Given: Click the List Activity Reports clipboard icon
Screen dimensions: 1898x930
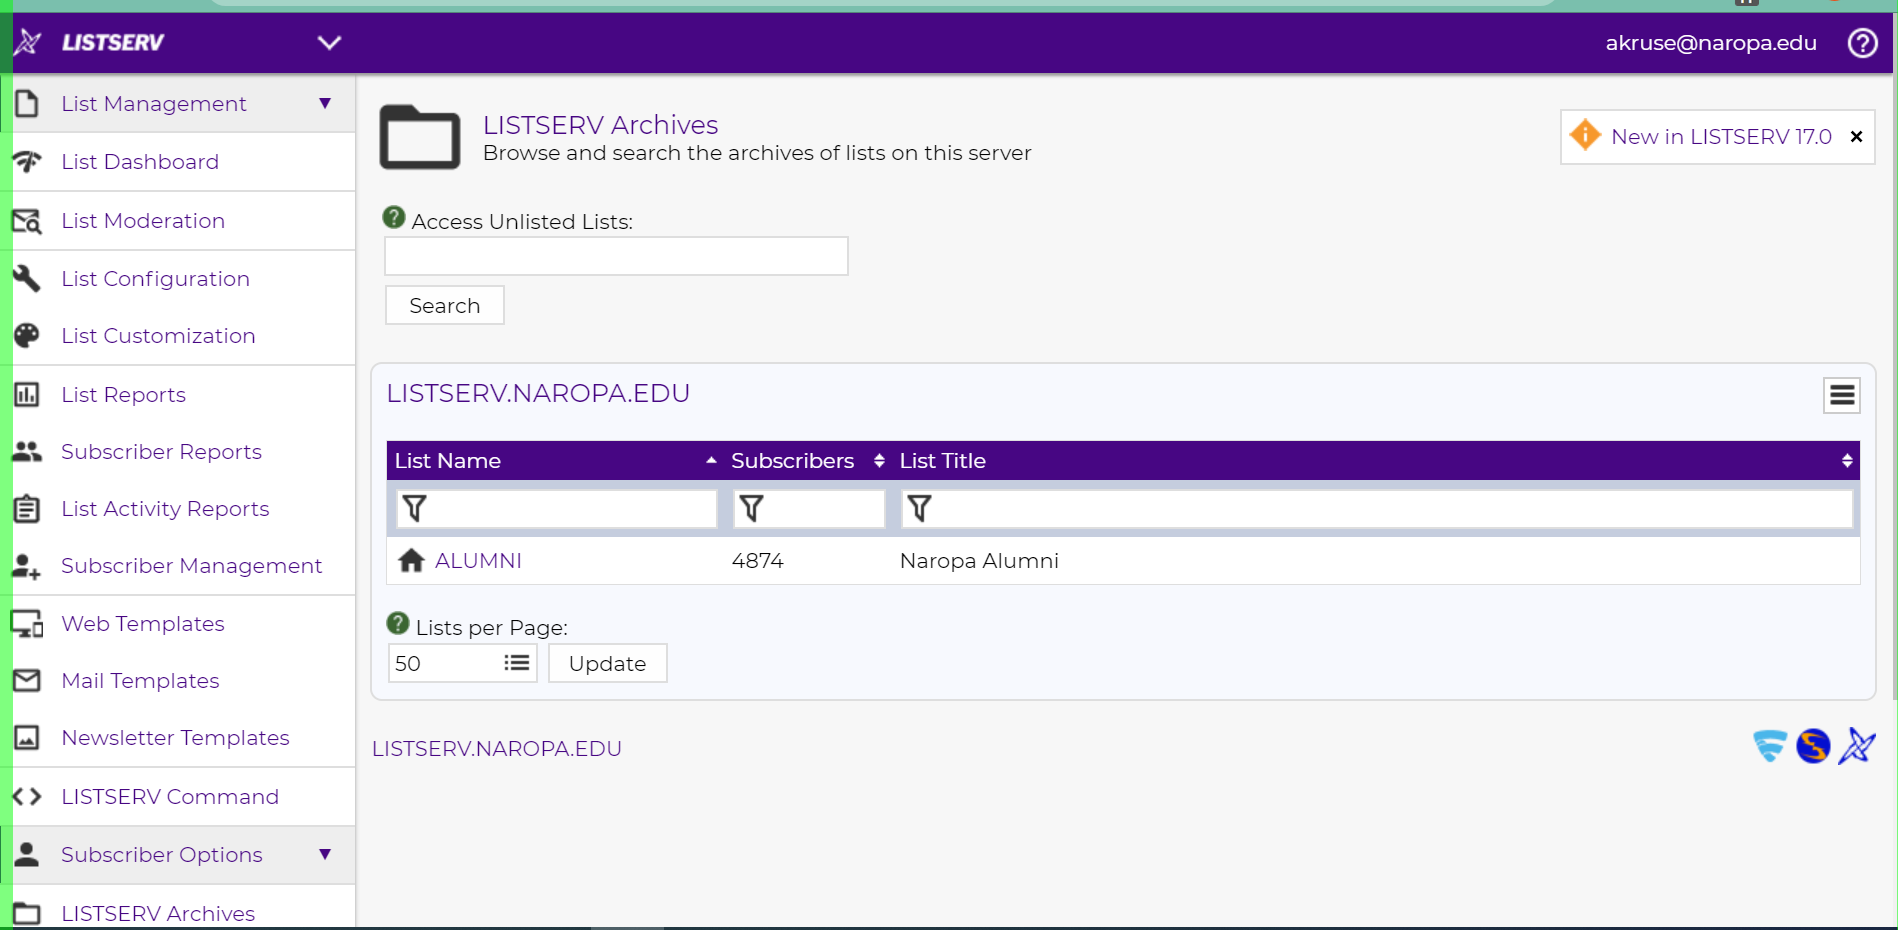Looking at the screenshot, I should coord(27,508).
